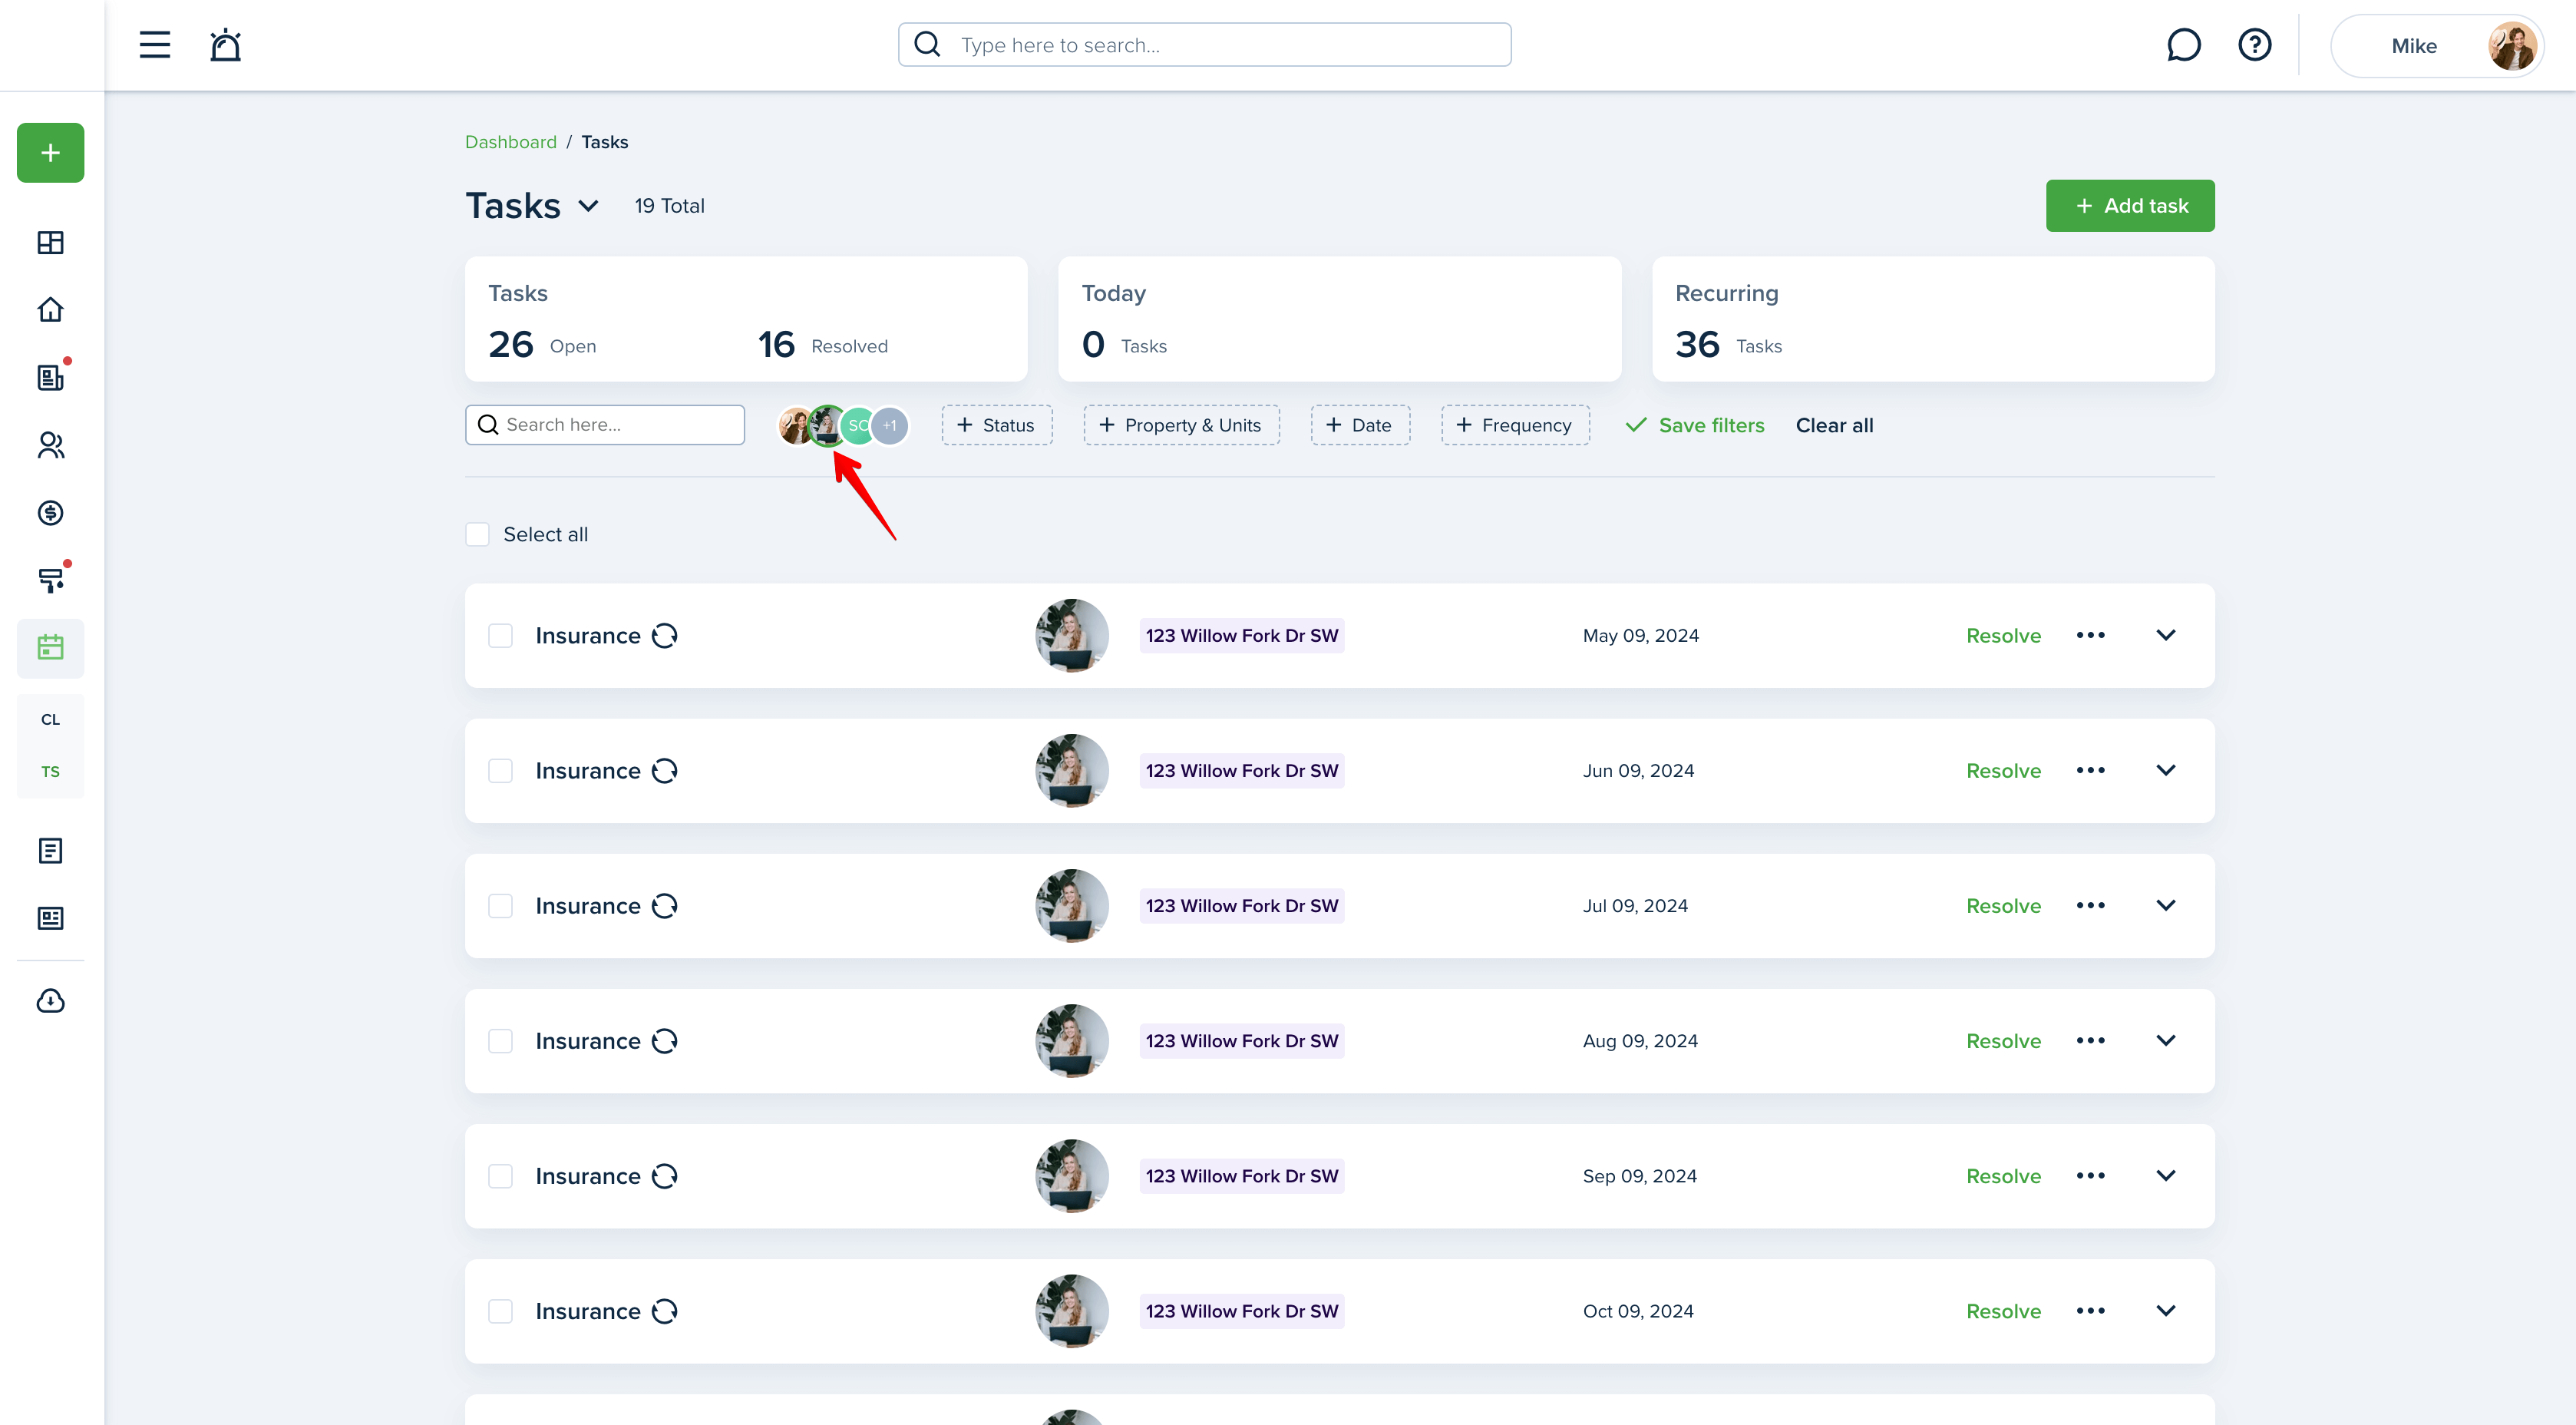2576x1425 pixels.
Task: Check the May 09, 2024 Insurance task
Action: click(501, 636)
